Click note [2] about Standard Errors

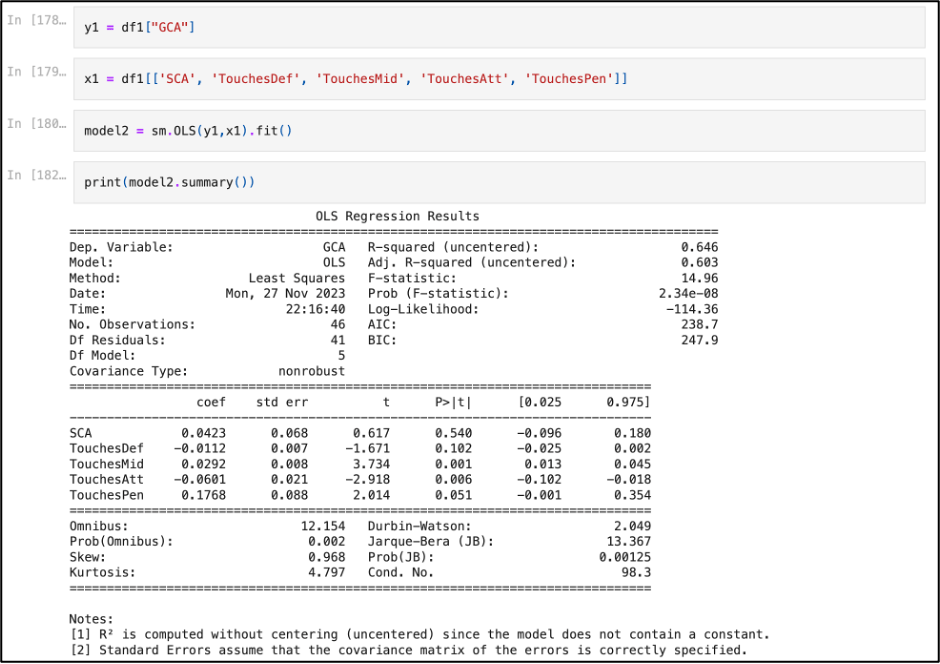(407, 651)
